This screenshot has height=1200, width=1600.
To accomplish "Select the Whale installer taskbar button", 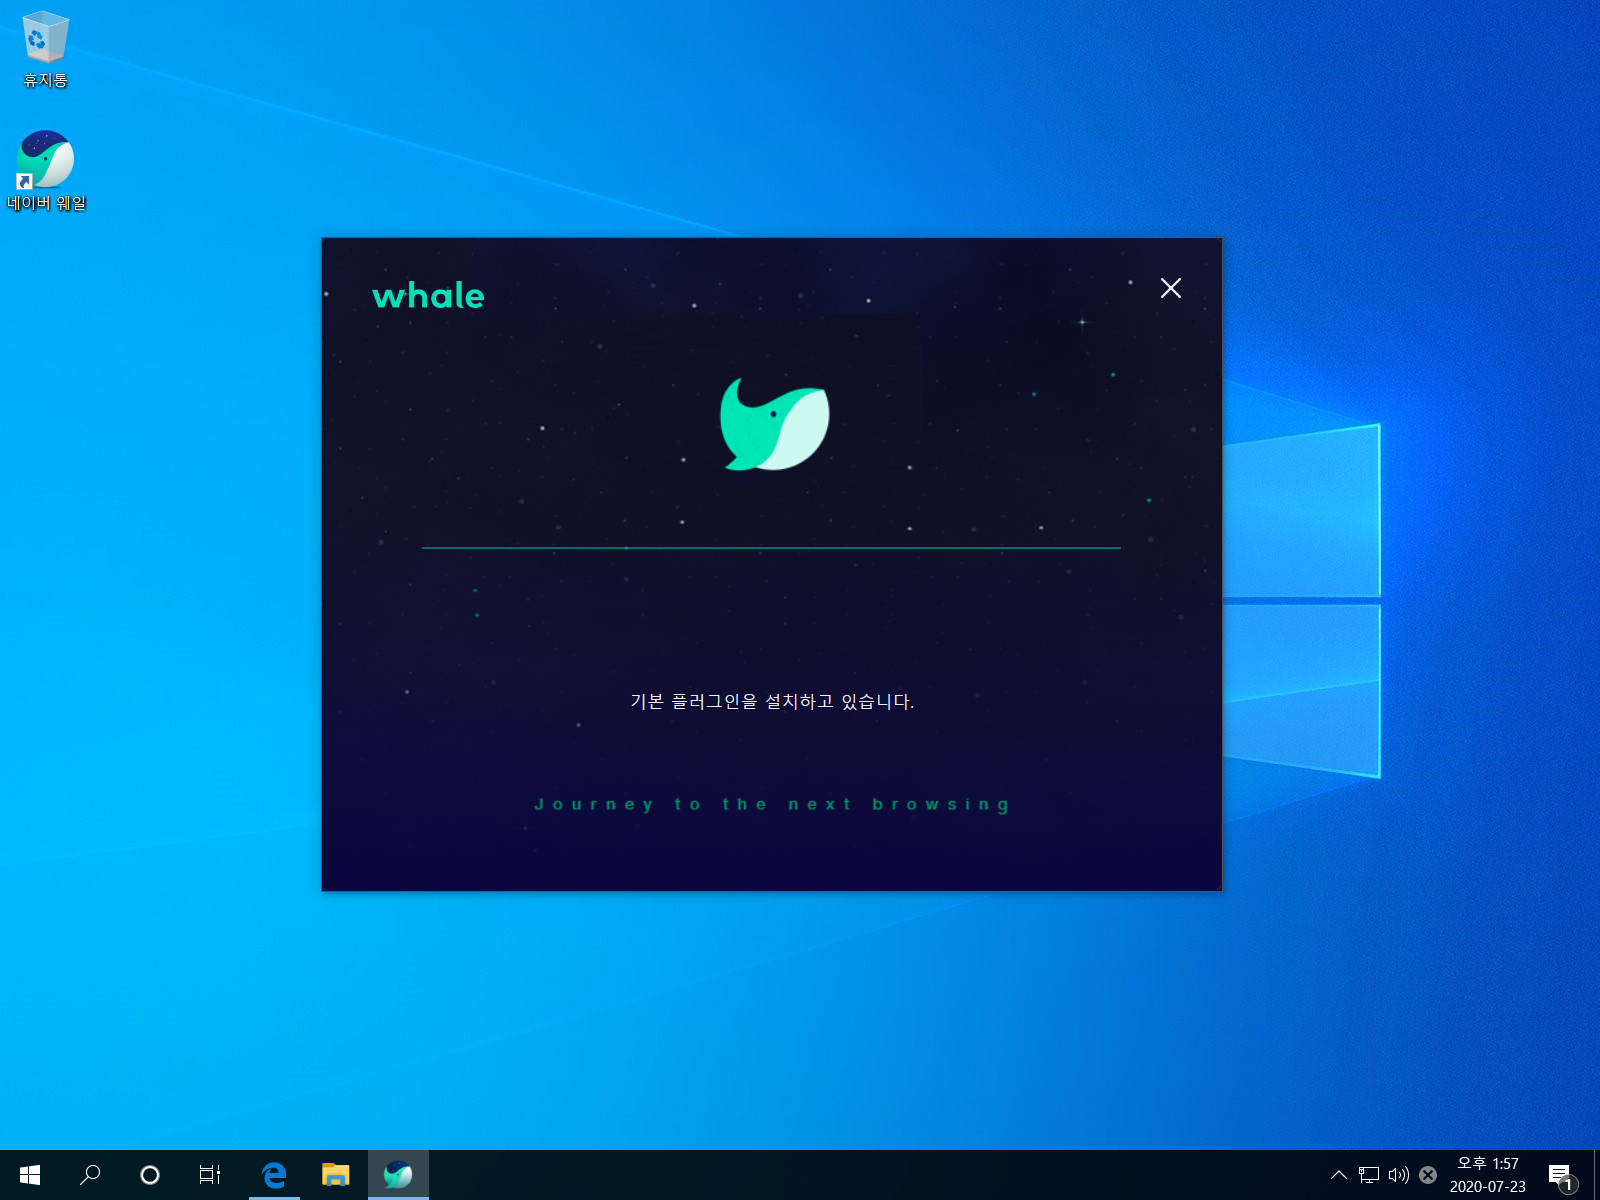I will tap(398, 1175).
